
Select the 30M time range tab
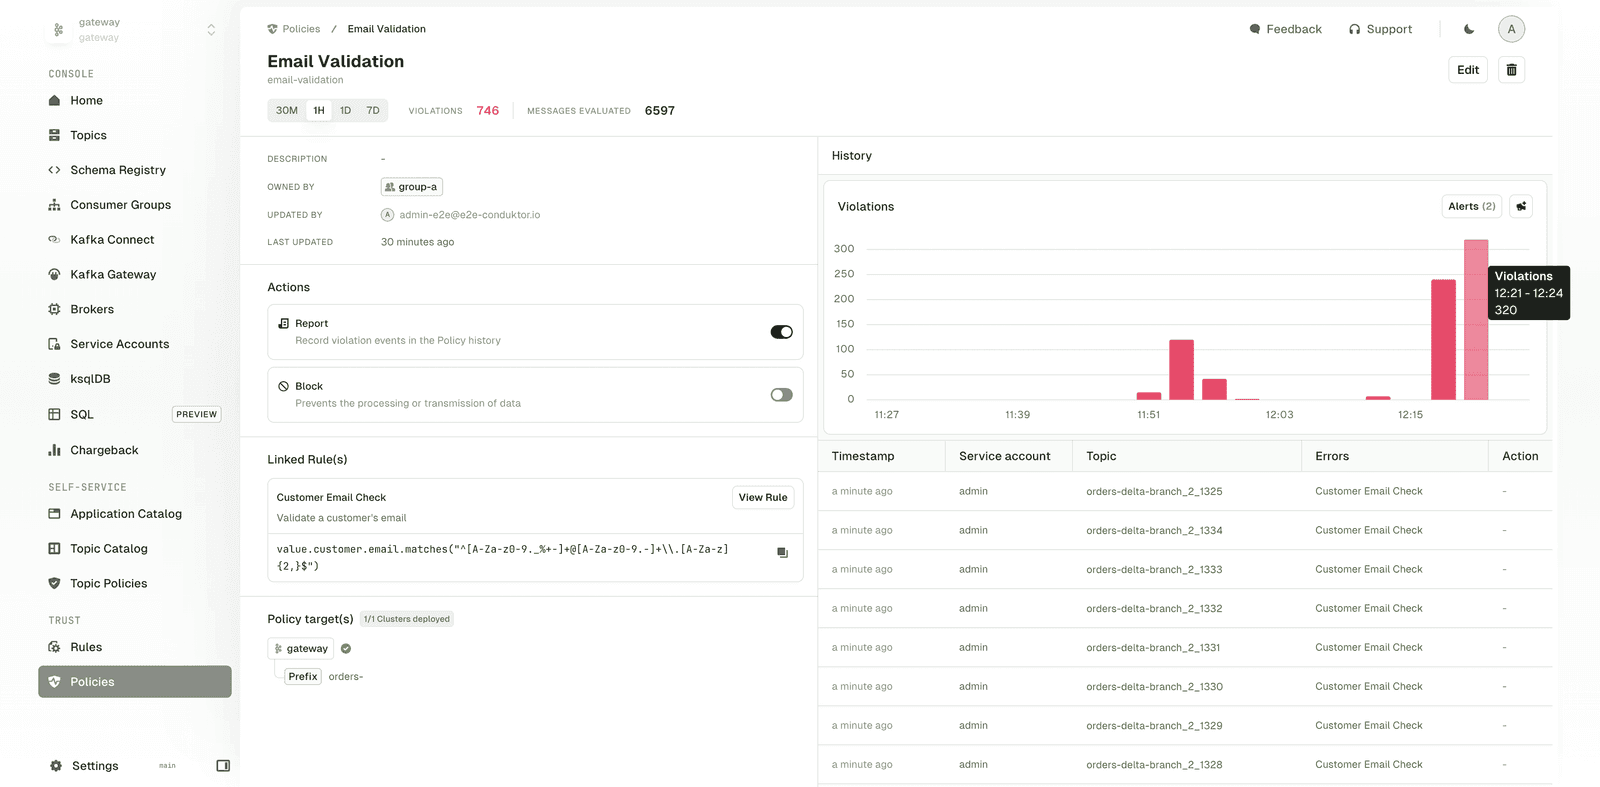click(x=287, y=111)
